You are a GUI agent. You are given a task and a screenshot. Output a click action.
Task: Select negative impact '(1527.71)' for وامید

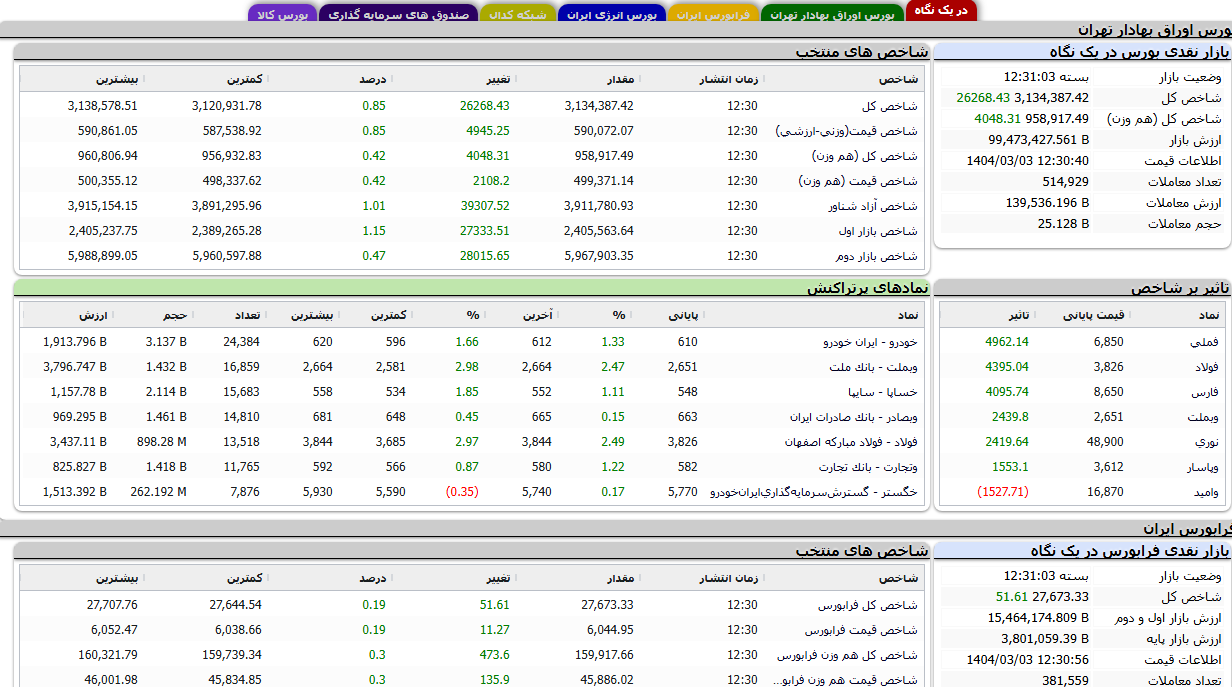1002,492
